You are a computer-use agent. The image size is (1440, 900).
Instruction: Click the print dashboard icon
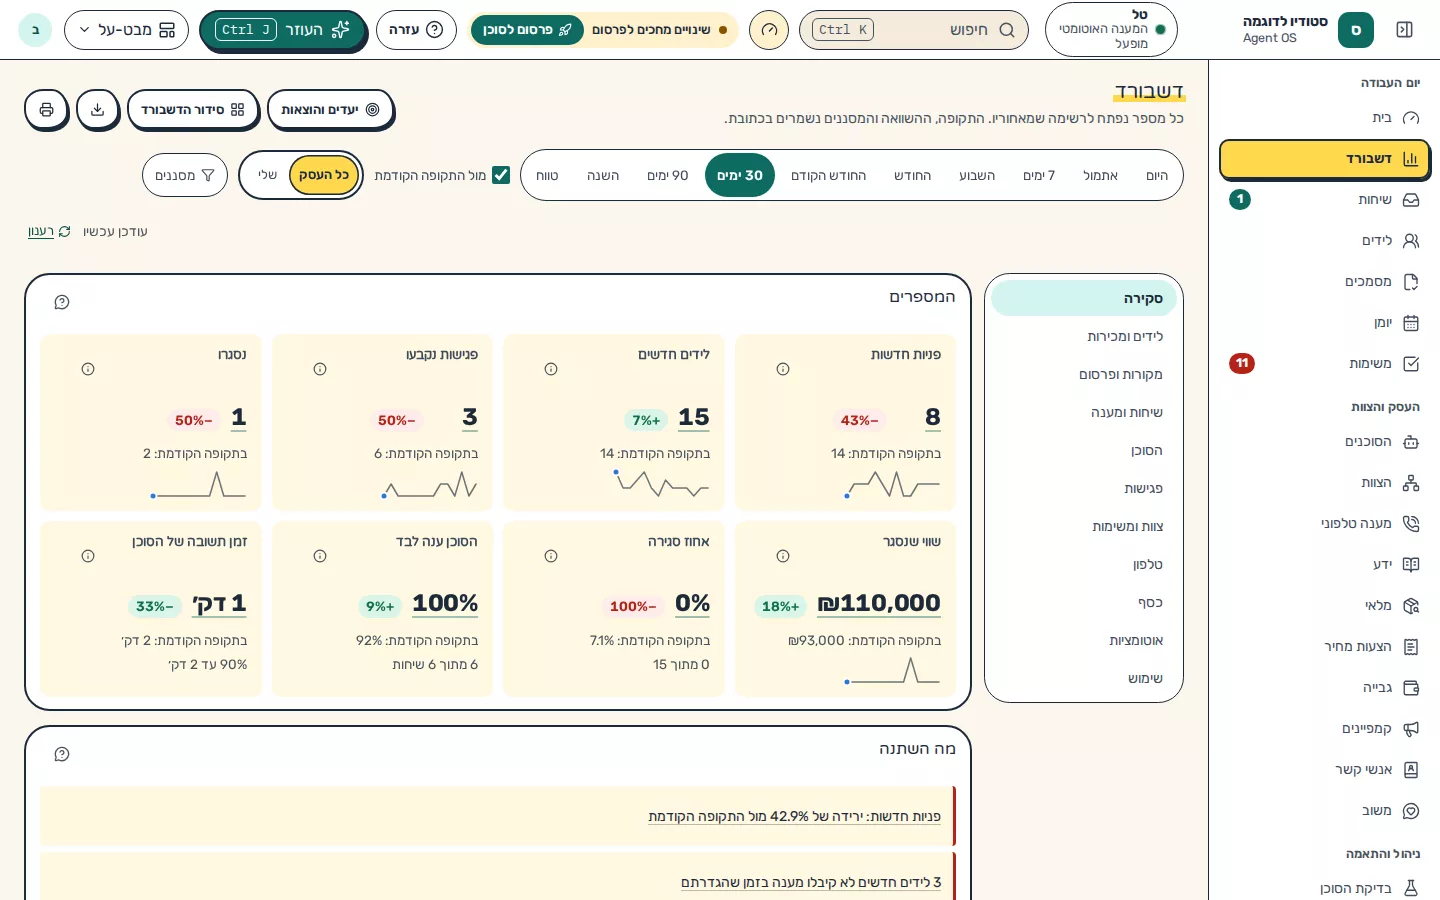(x=46, y=110)
